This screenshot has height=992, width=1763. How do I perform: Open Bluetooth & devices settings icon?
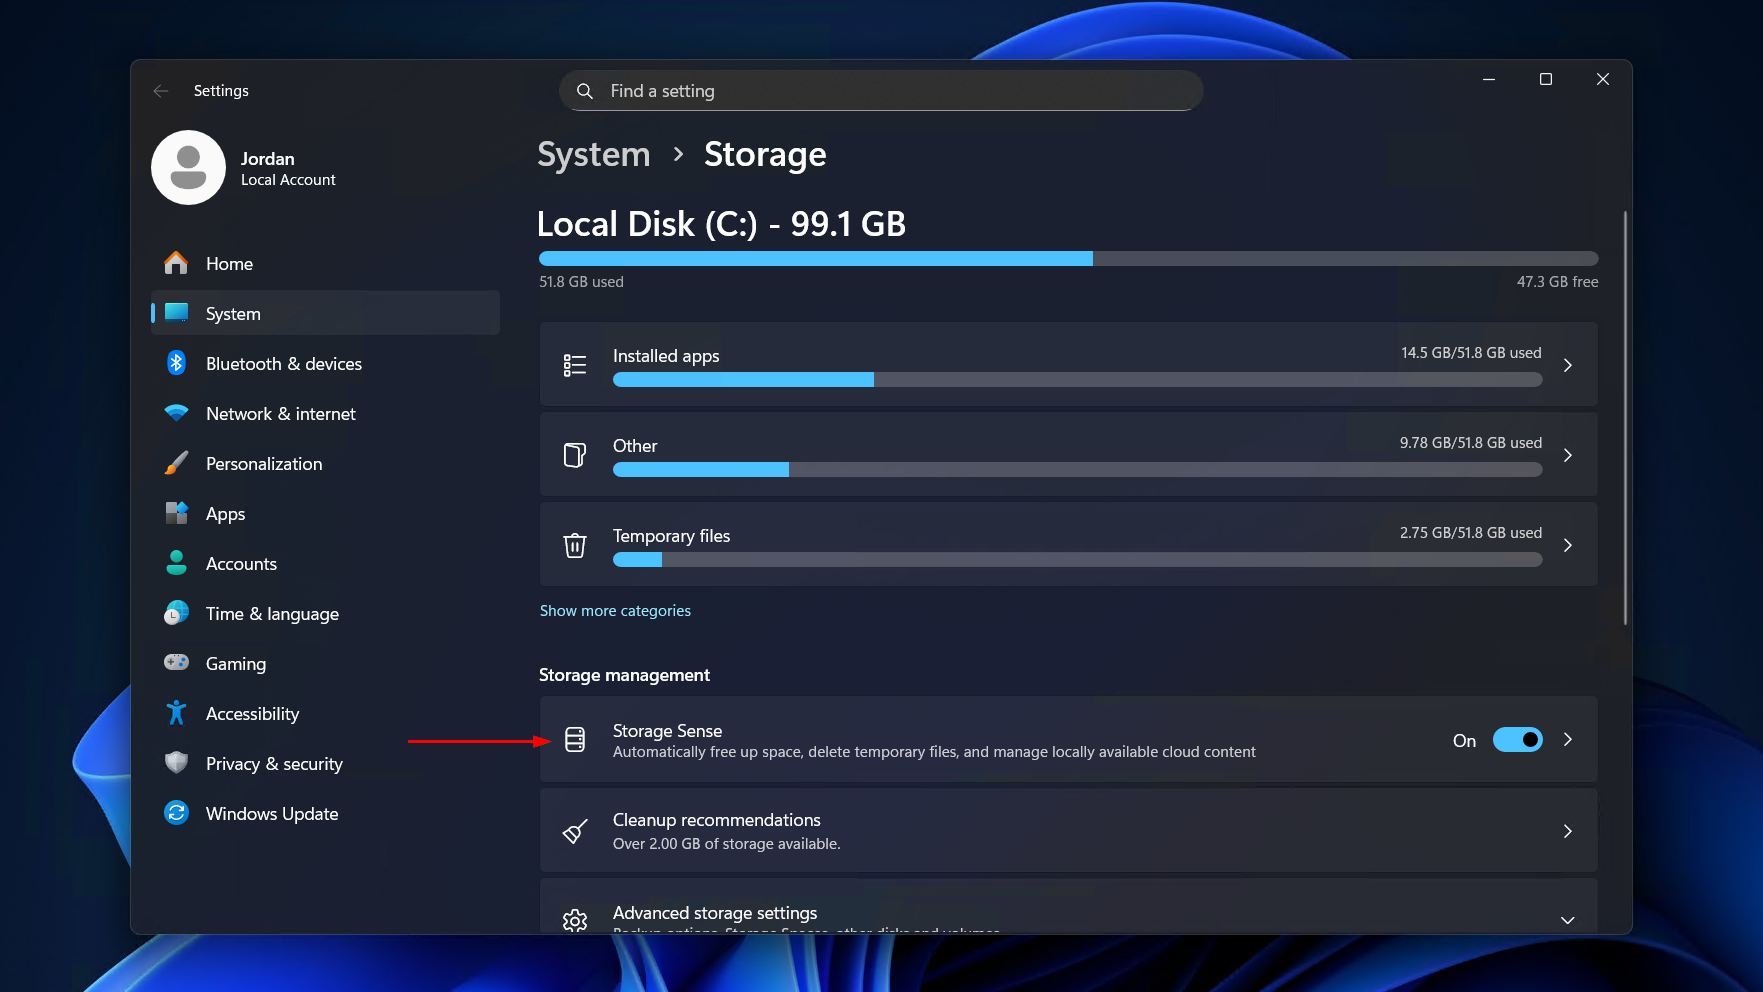pyautogui.click(x=176, y=363)
